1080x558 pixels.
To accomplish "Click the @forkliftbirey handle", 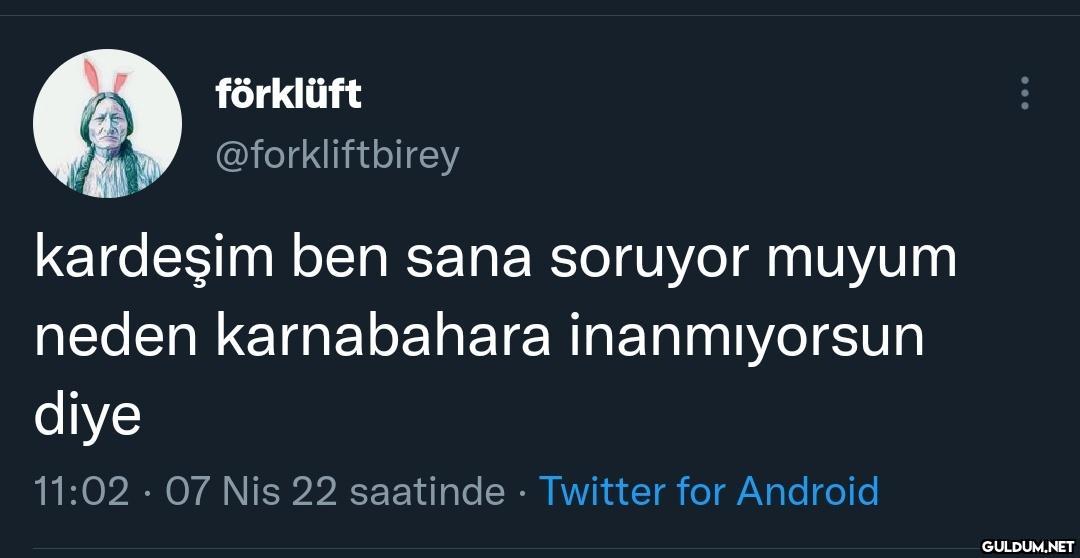I will tap(337, 155).
